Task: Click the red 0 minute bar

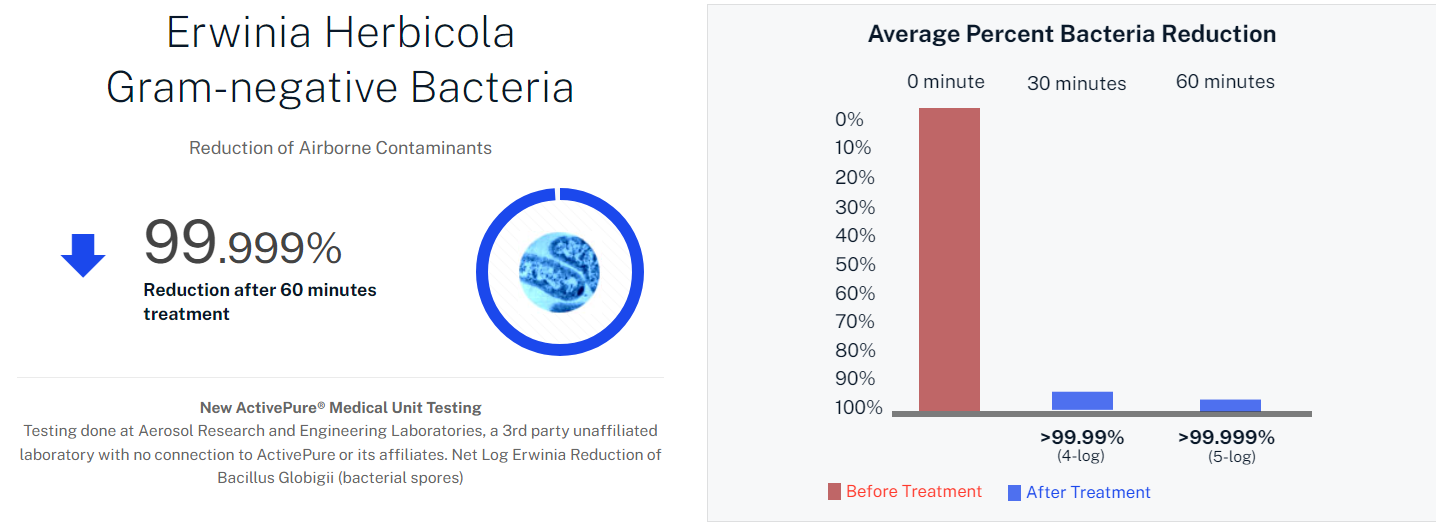Action: (949, 260)
